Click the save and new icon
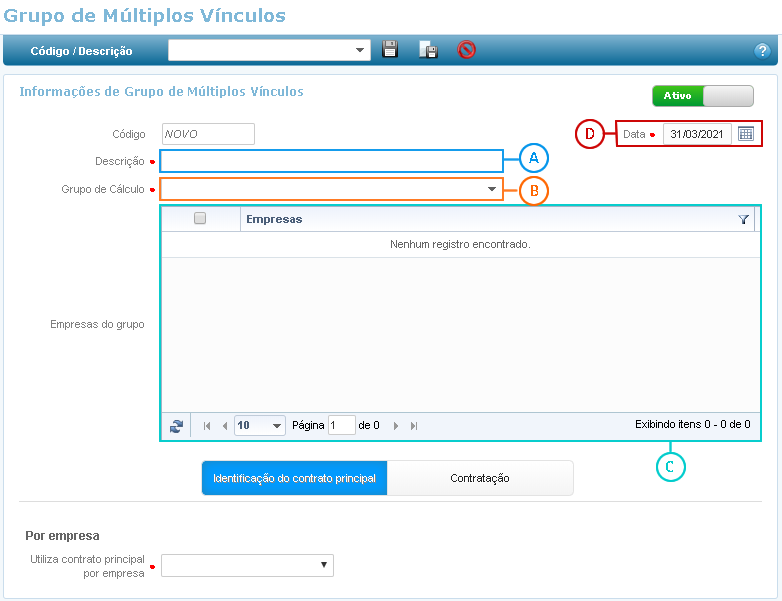The image size is (782, 601). point(428,50)
